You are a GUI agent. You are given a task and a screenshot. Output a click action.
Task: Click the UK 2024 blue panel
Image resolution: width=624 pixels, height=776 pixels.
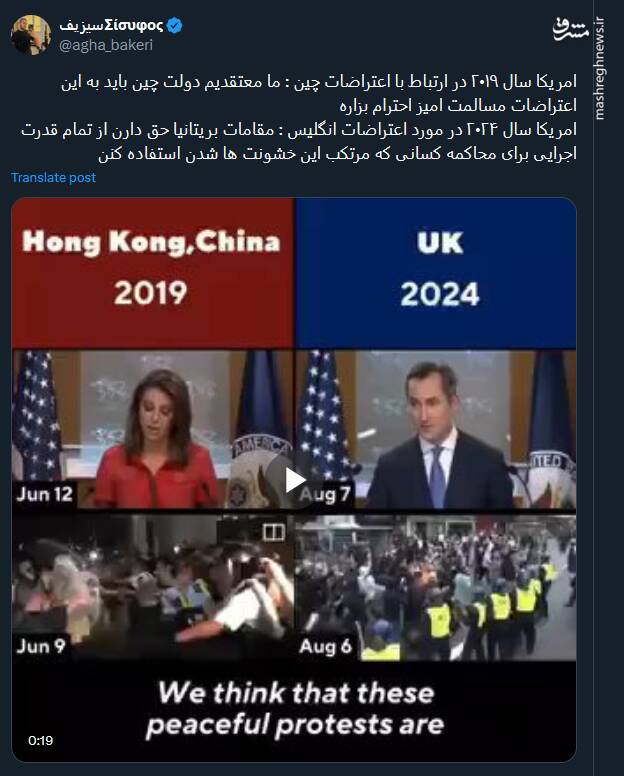pyautogui.click(x=435, y=273)
